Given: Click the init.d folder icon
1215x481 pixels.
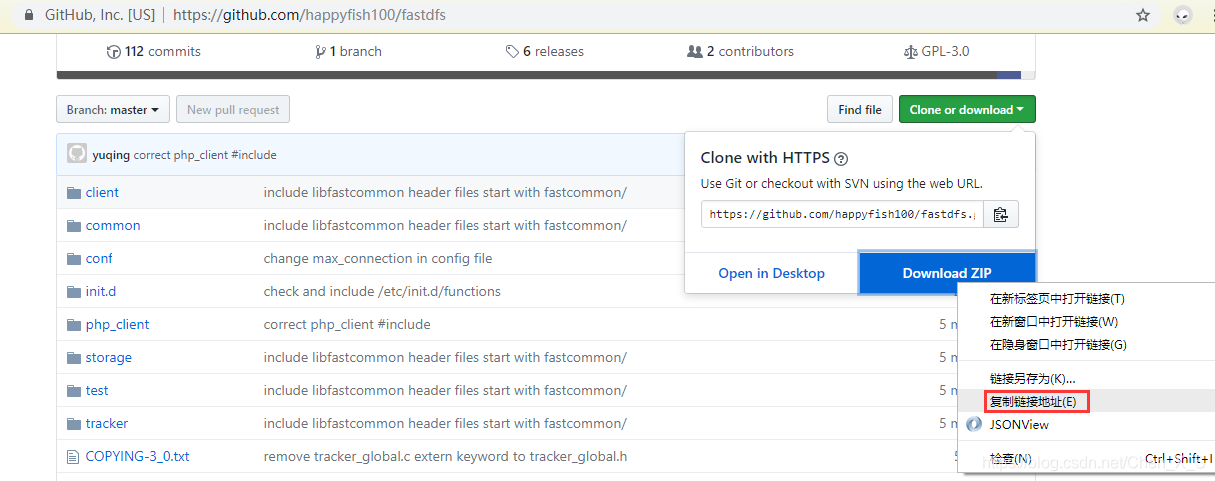Looking at the screenshot, I should coord(73,292).
